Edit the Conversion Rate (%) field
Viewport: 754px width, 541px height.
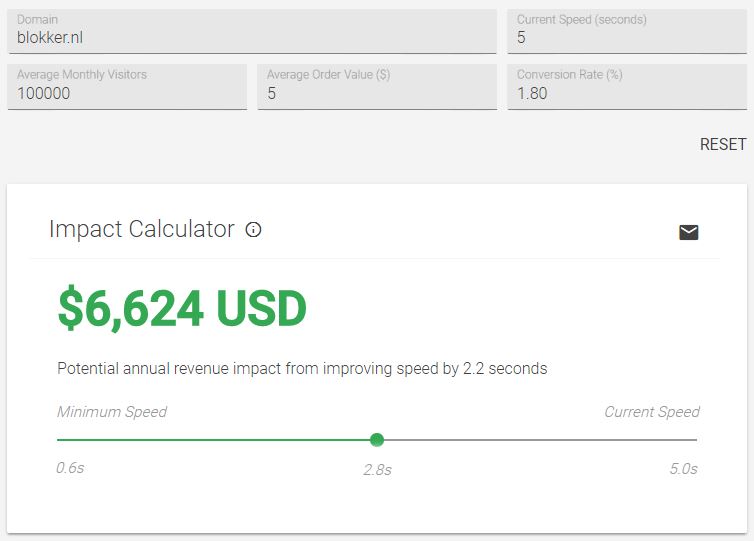pos(626,93)
